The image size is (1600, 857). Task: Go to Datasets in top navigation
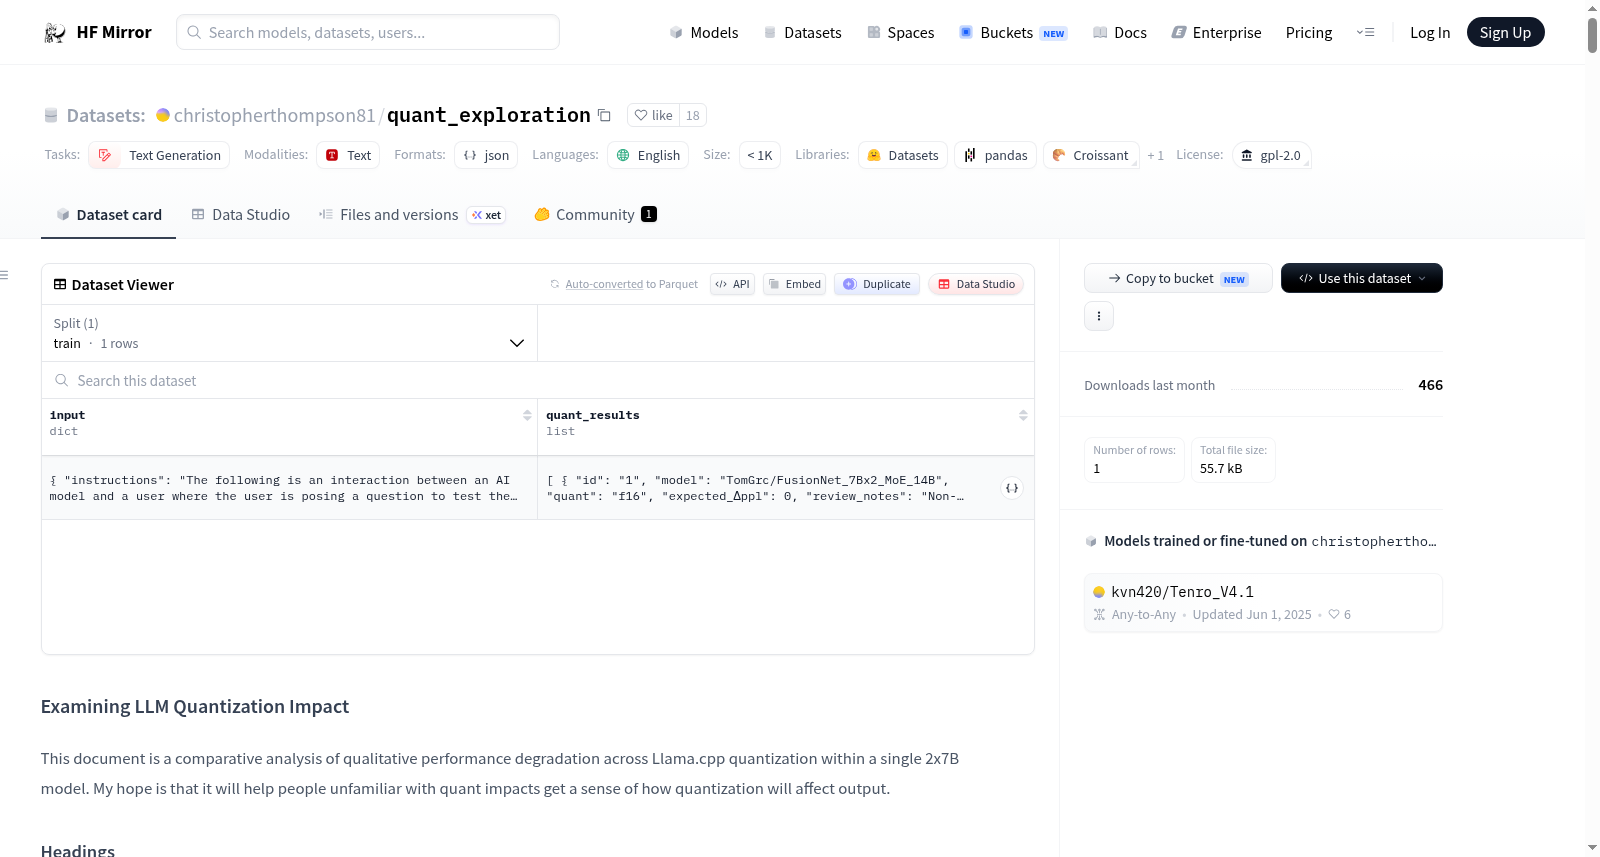(x=803, y=32)
